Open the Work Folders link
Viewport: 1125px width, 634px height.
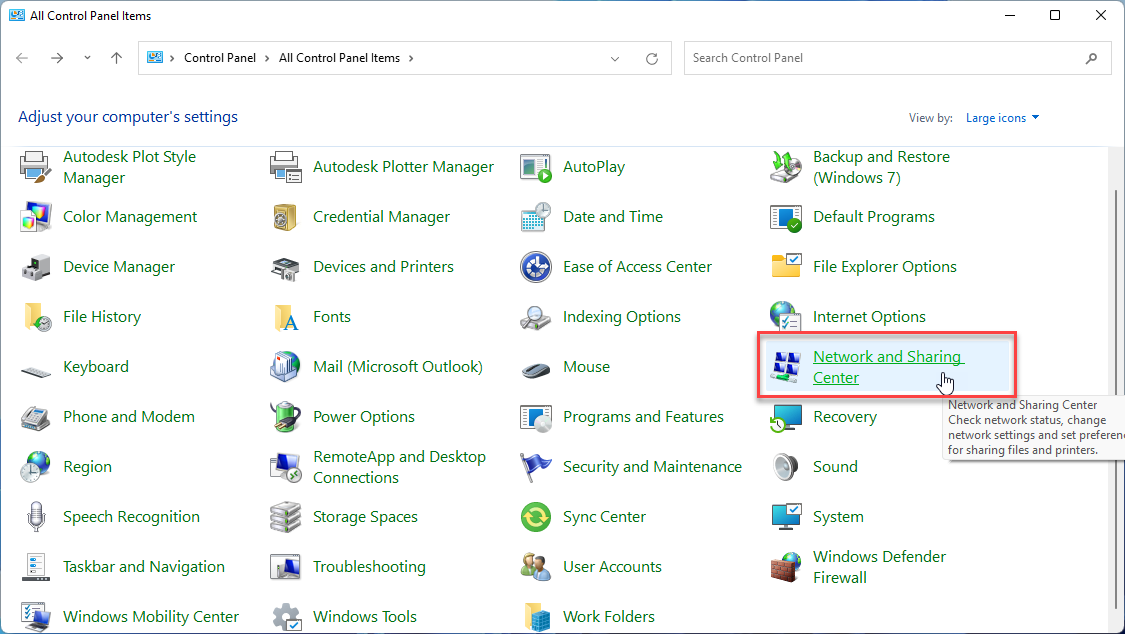tap(608, 617)
